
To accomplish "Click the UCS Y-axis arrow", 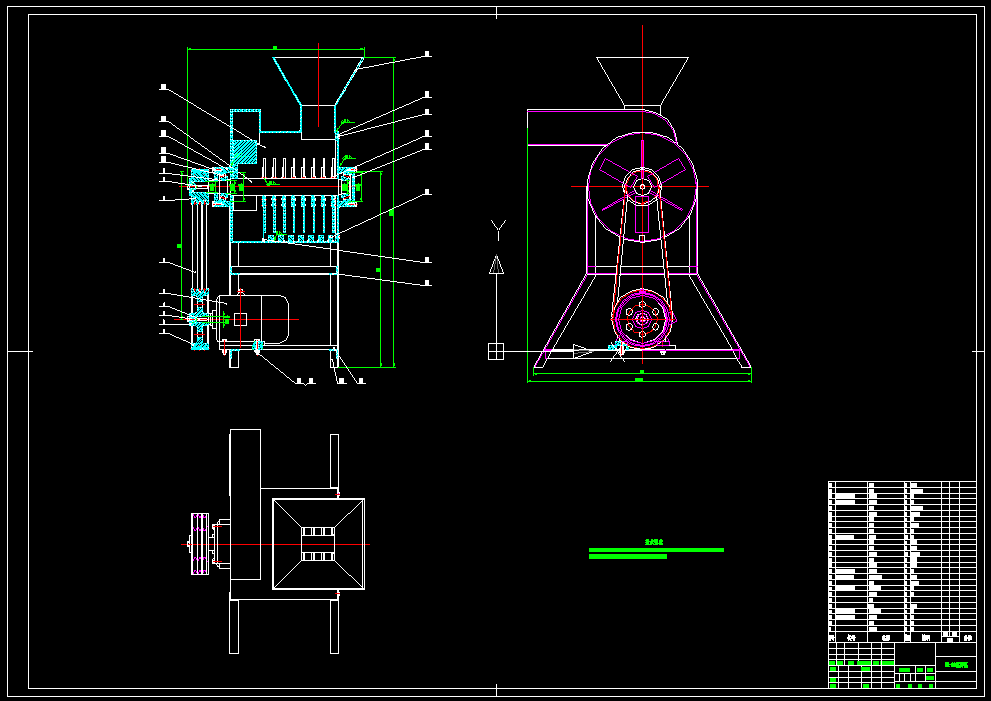I will point(497,264).
